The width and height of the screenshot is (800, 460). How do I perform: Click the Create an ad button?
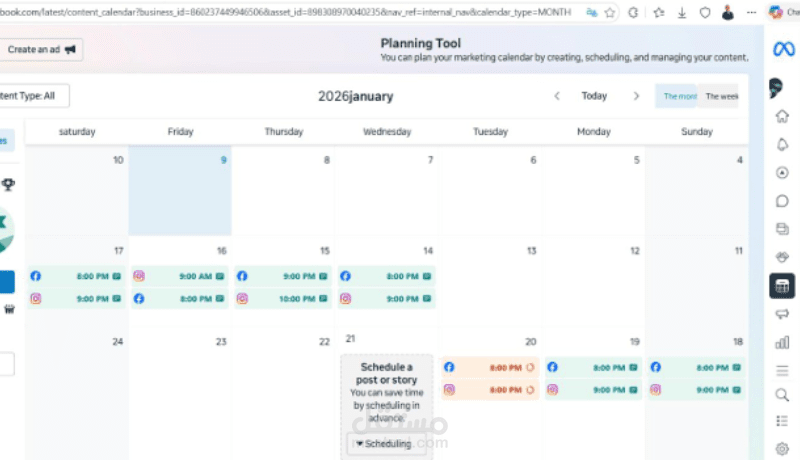pos(41,49)
